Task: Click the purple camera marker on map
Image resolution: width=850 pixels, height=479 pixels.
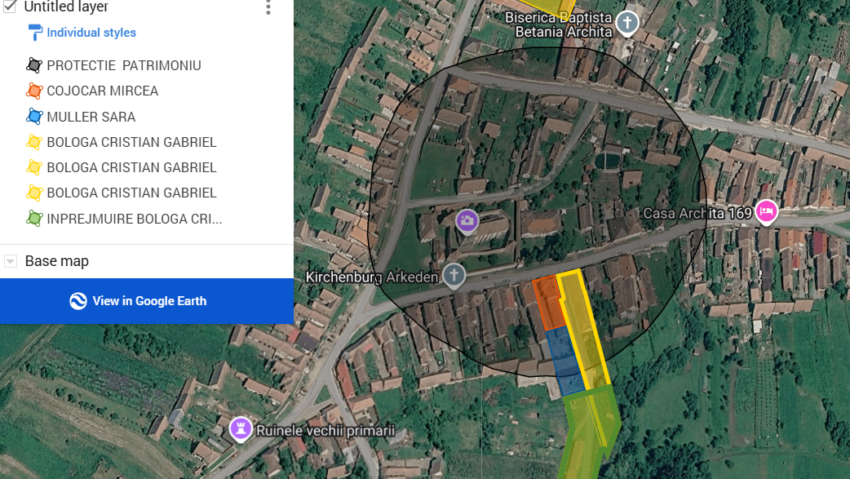Action: pyautogui.click(x=467, y=222)
